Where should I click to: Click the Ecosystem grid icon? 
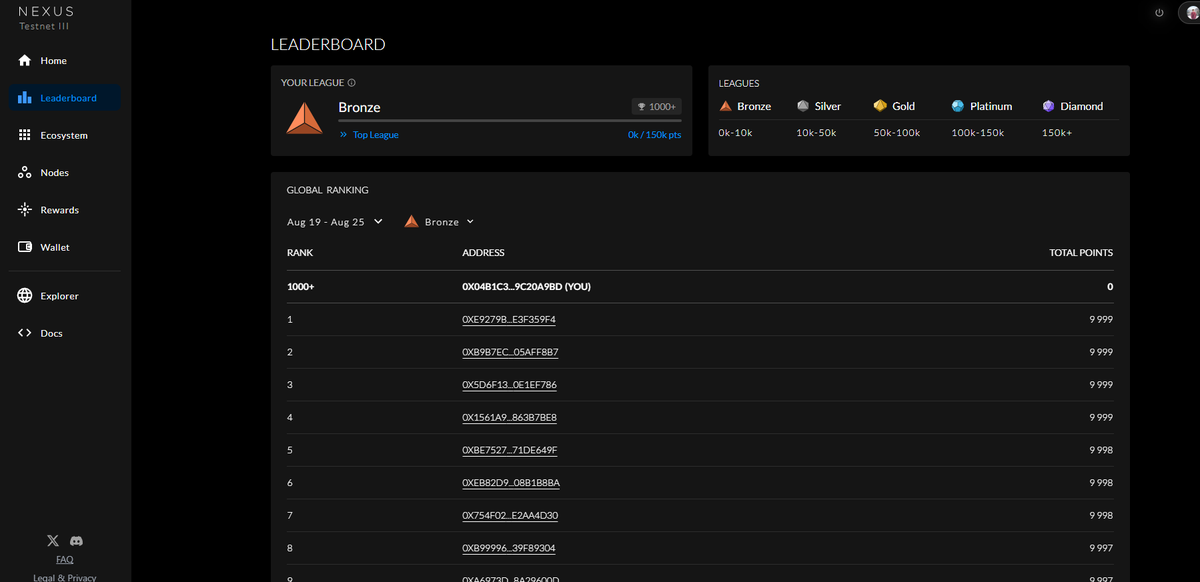[x=25, y=135]
